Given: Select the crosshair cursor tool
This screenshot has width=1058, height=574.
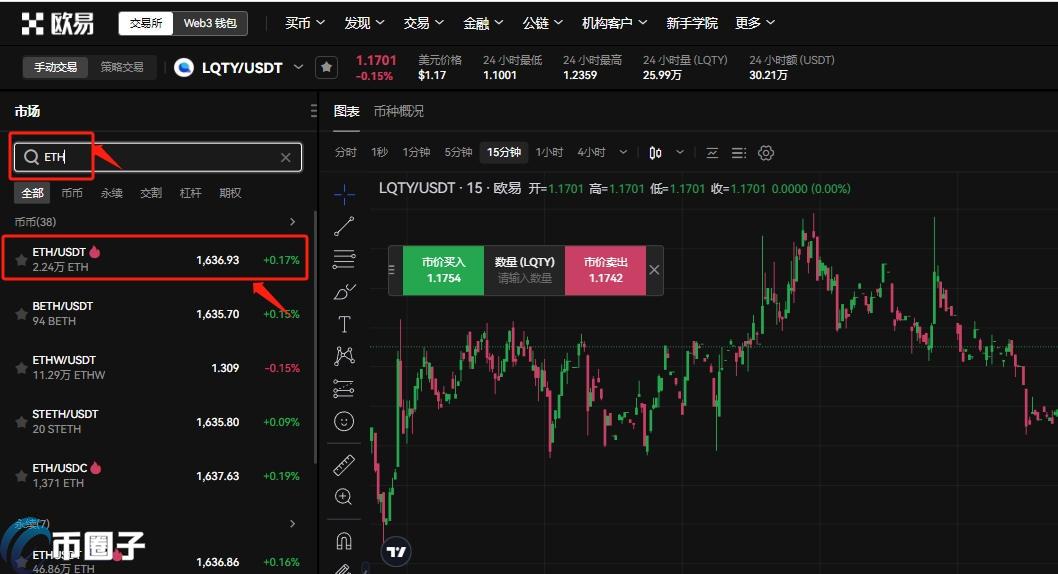Looking at the screenshot, I should point(344,194).
